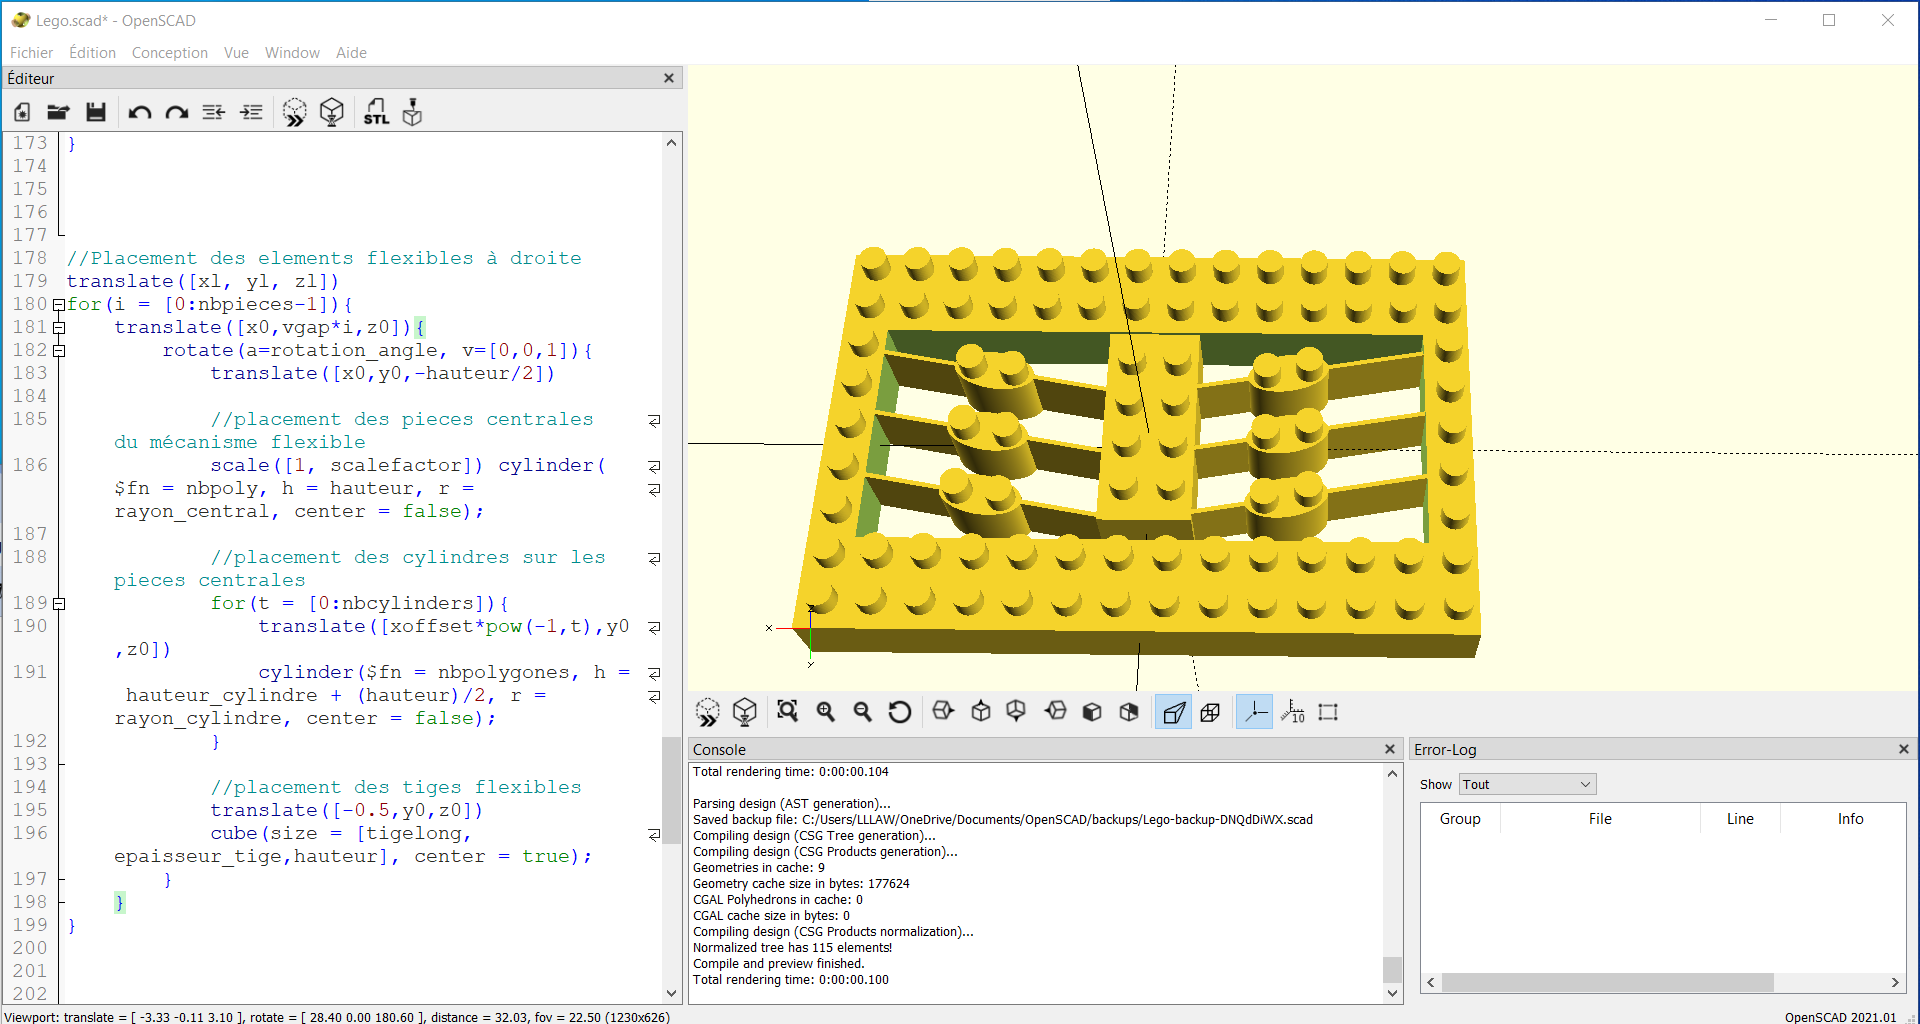This screenshot has width=1920, height=1024.
Task: Click the Error-Log scrollbar left arrow
Action: click(x=1431, y=983)
